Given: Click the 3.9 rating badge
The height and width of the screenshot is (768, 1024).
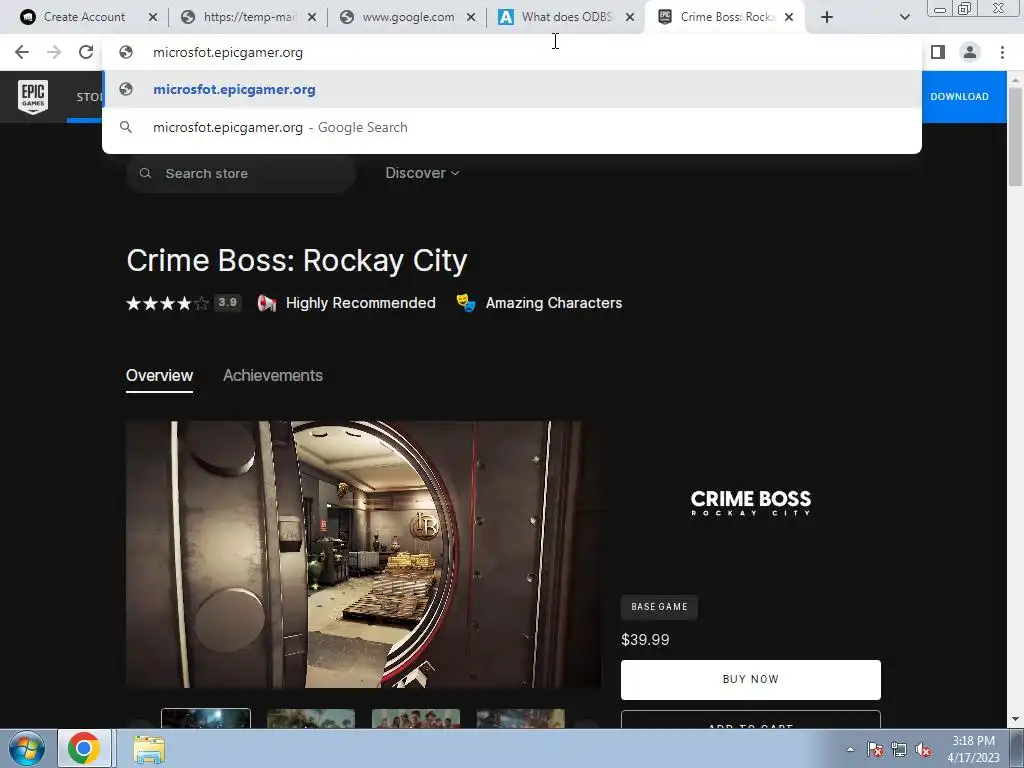Looking at the screenshot, I should coord(227,302).
